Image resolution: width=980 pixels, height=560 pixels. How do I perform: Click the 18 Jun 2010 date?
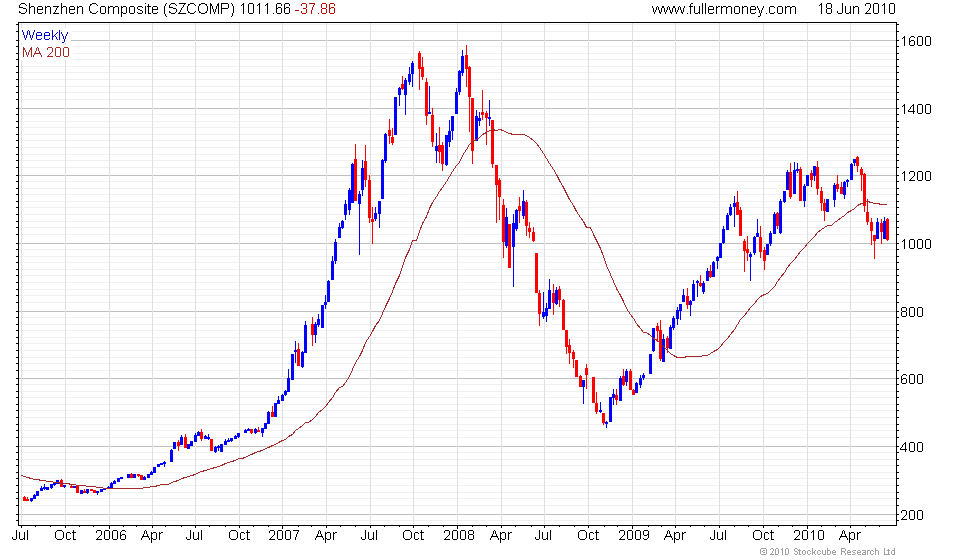click(856, 9)
